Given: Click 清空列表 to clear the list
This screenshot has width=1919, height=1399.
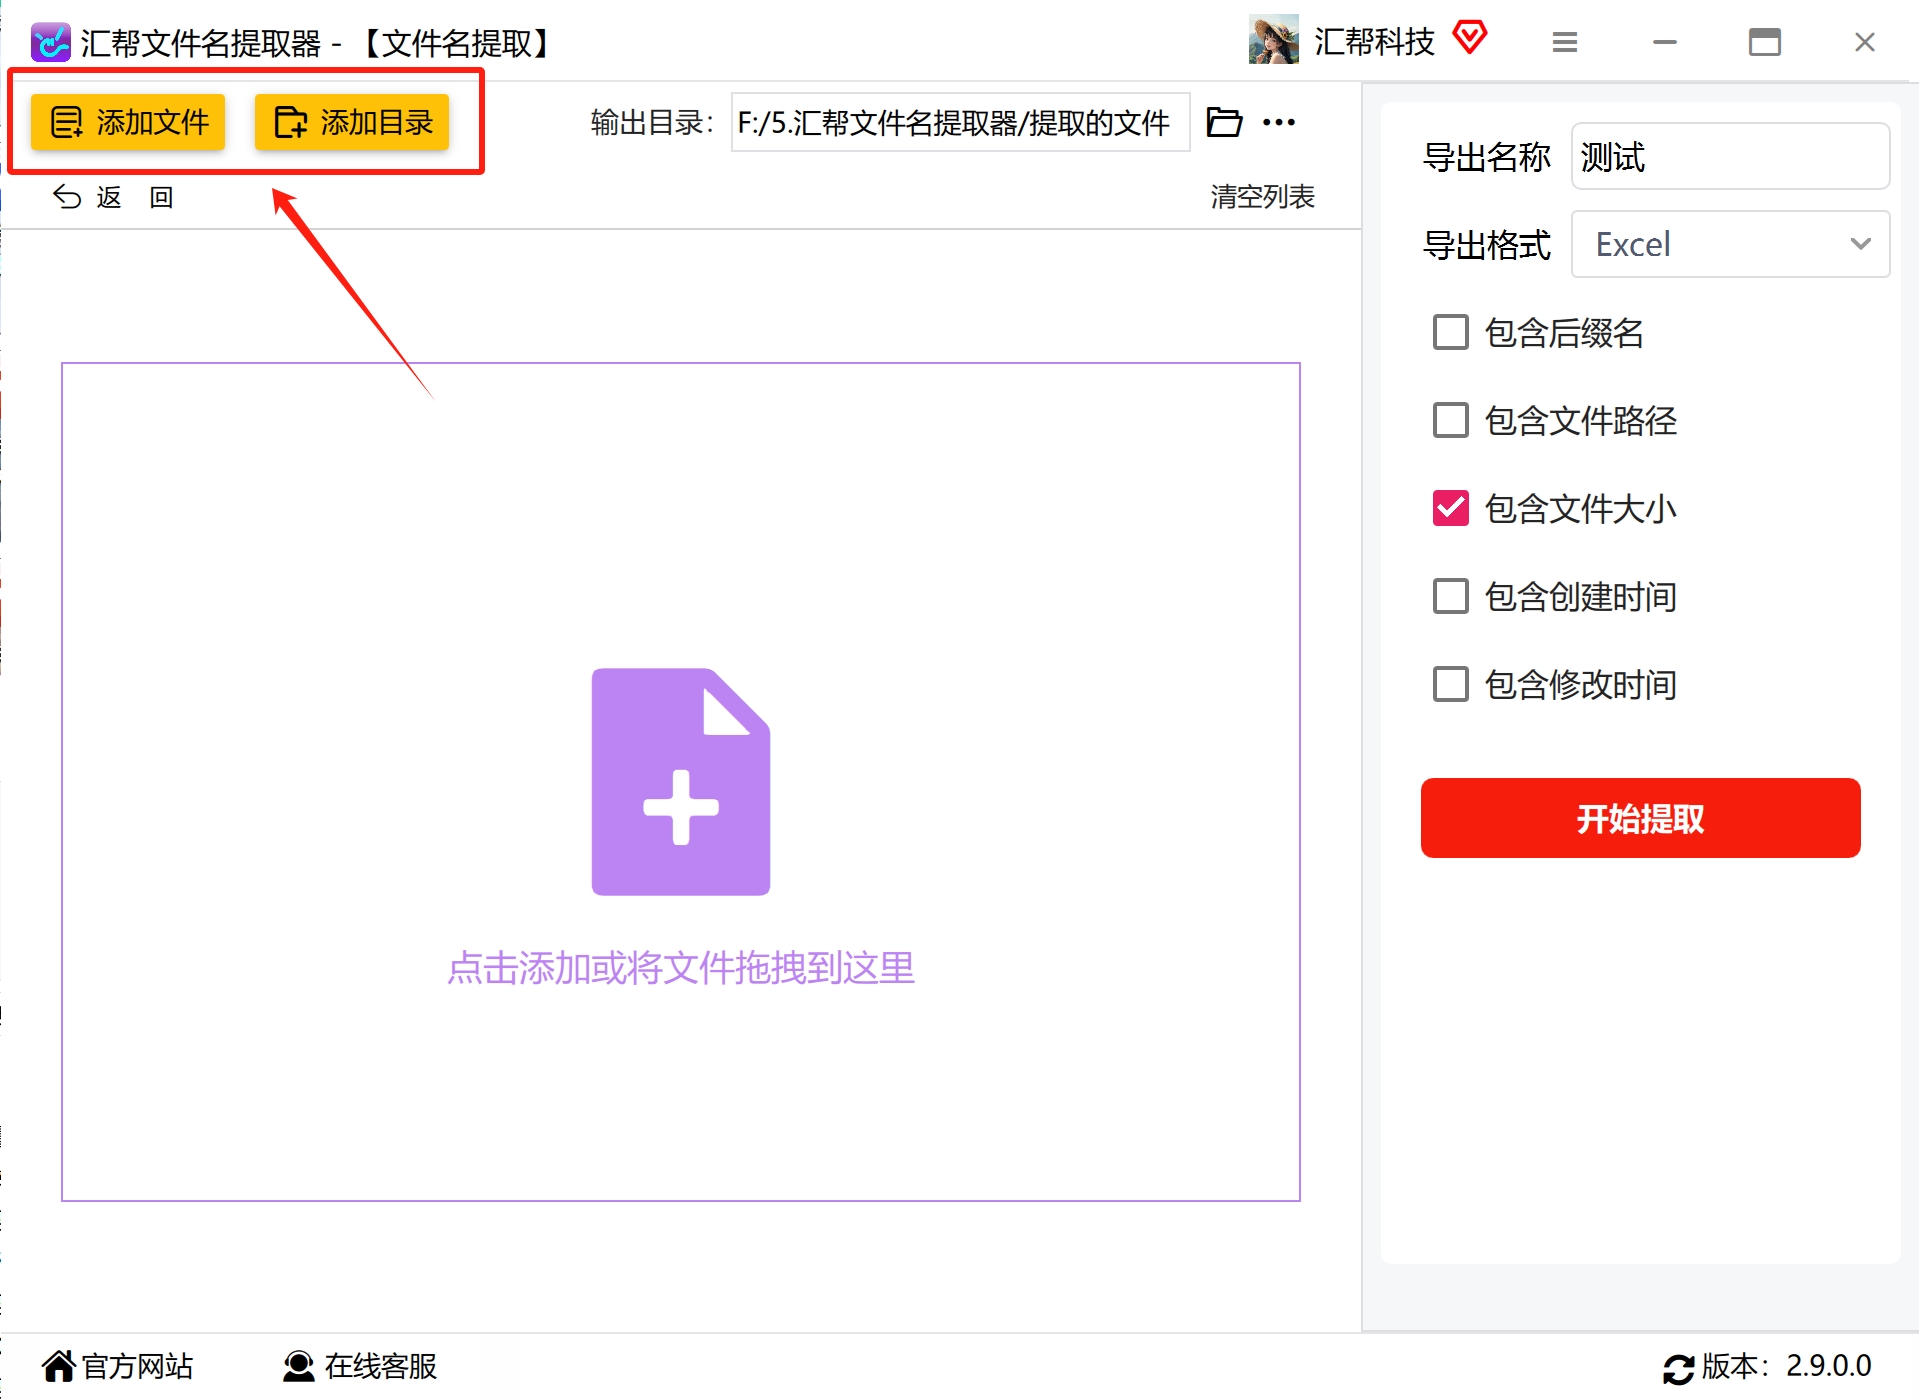Looking at the screenshot, I should tap(1262, 197).
